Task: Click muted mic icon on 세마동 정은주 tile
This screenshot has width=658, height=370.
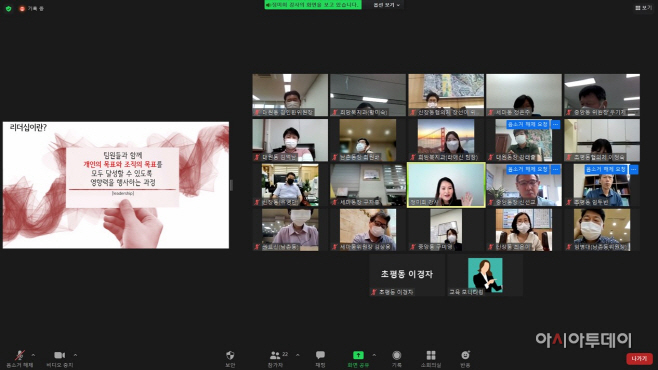Action: [x=491, y=112]
